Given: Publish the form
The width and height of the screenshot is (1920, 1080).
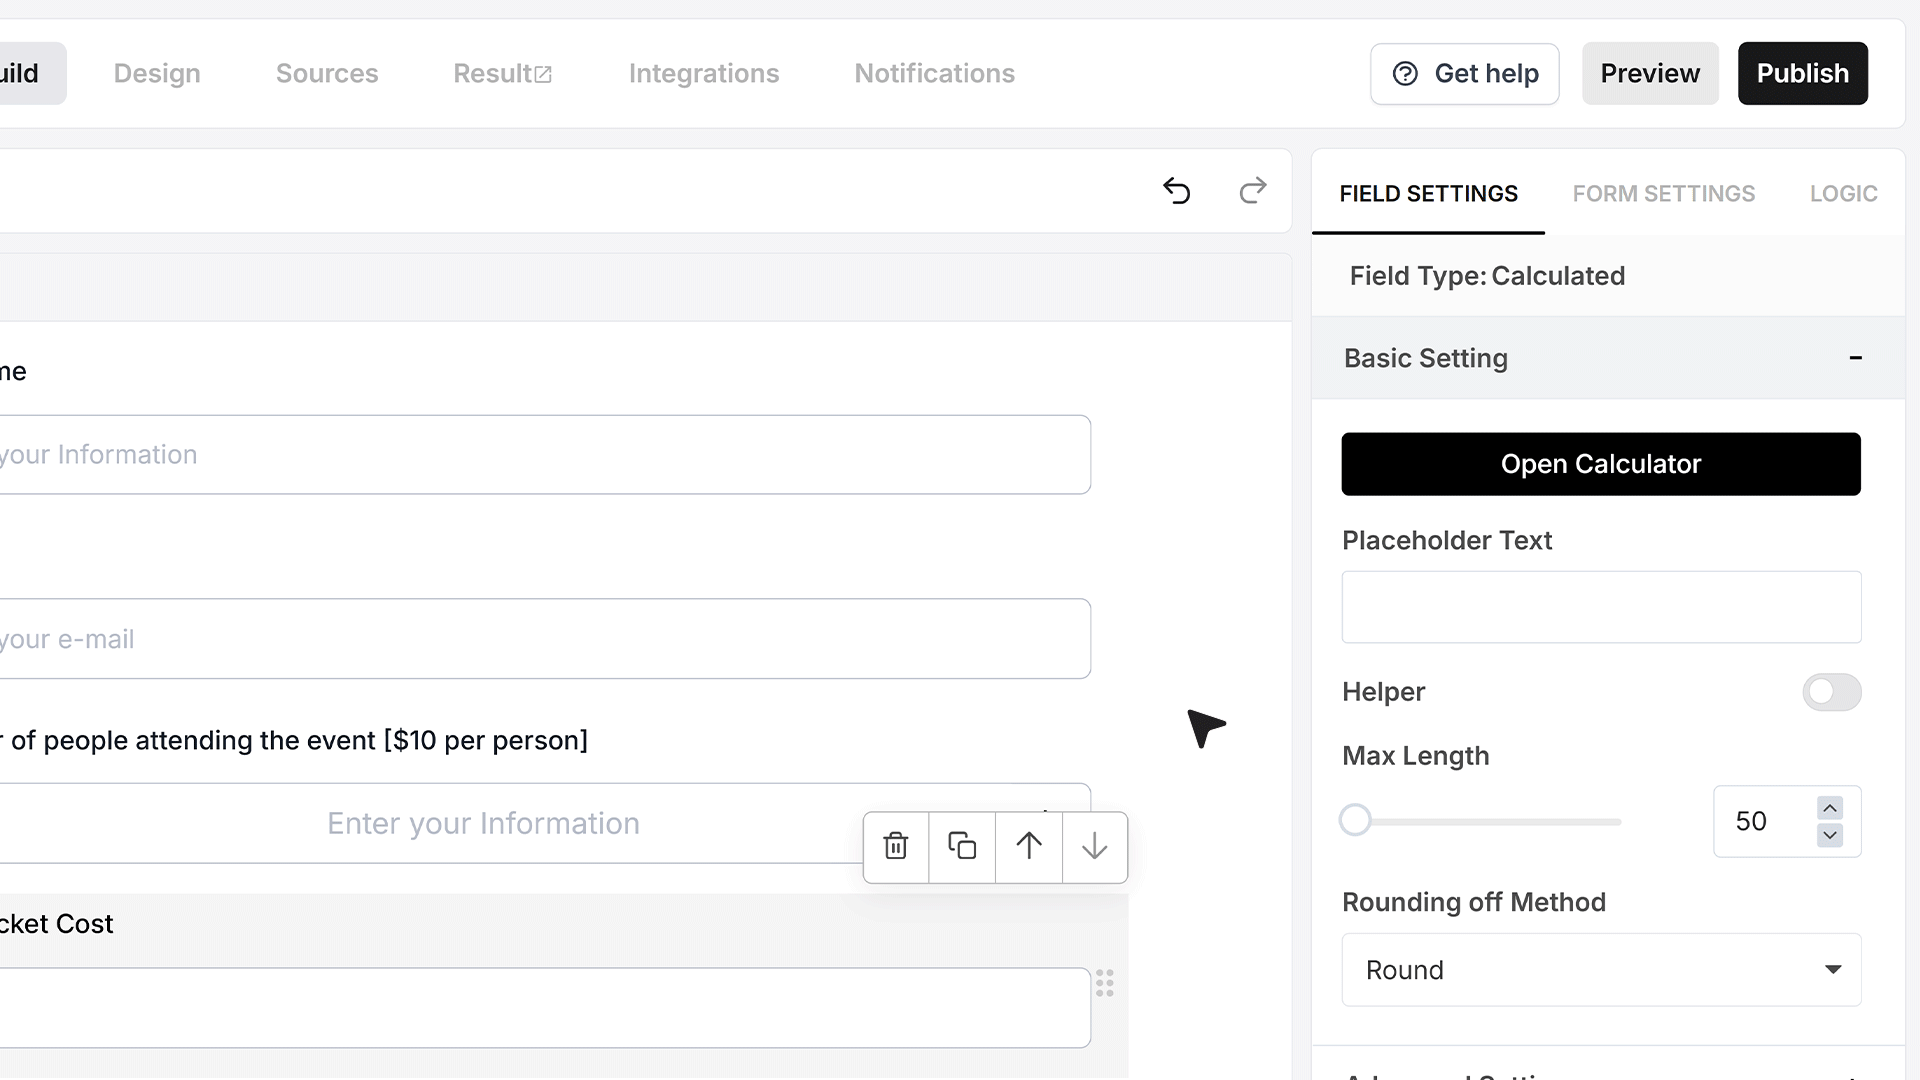Looking at the screenshot, I should pos(1803,74).
